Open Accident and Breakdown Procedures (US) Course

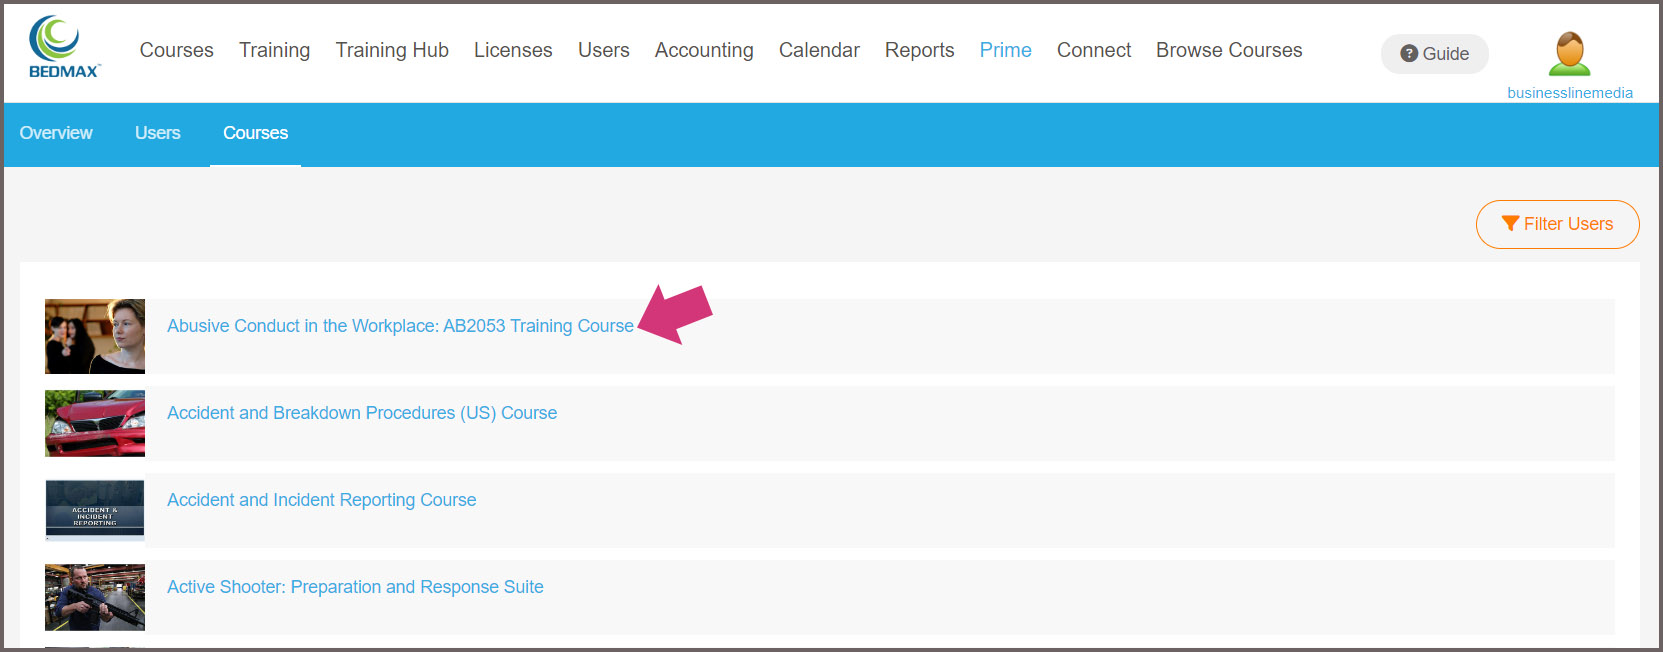(362, 413)
